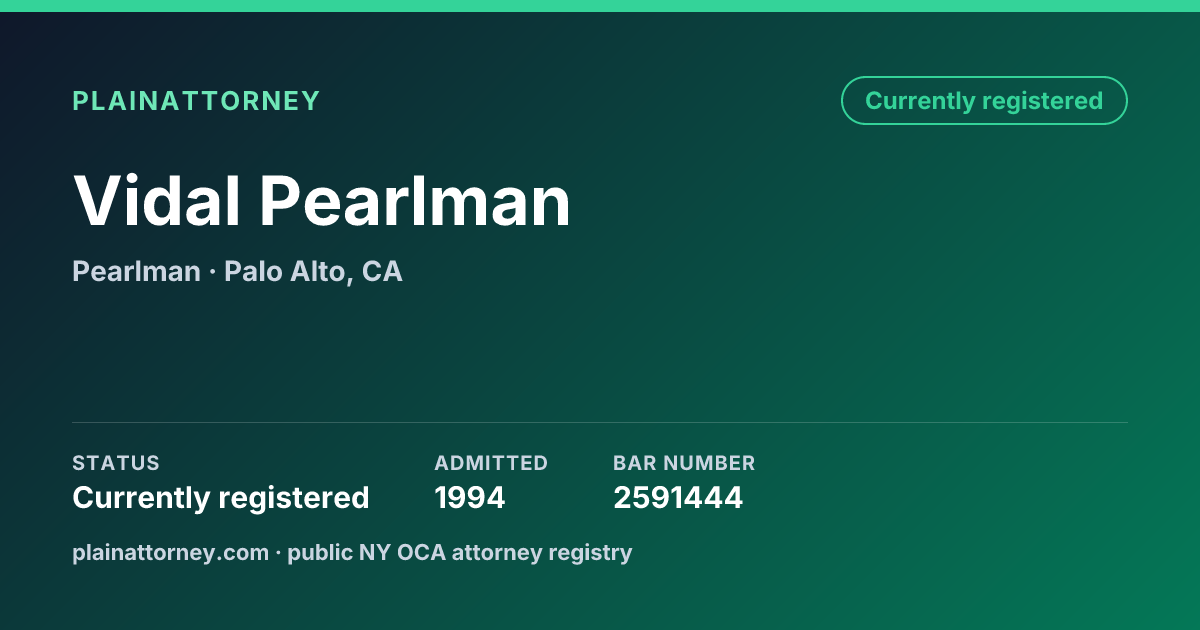Click the dot separator in the footer line

278,552
